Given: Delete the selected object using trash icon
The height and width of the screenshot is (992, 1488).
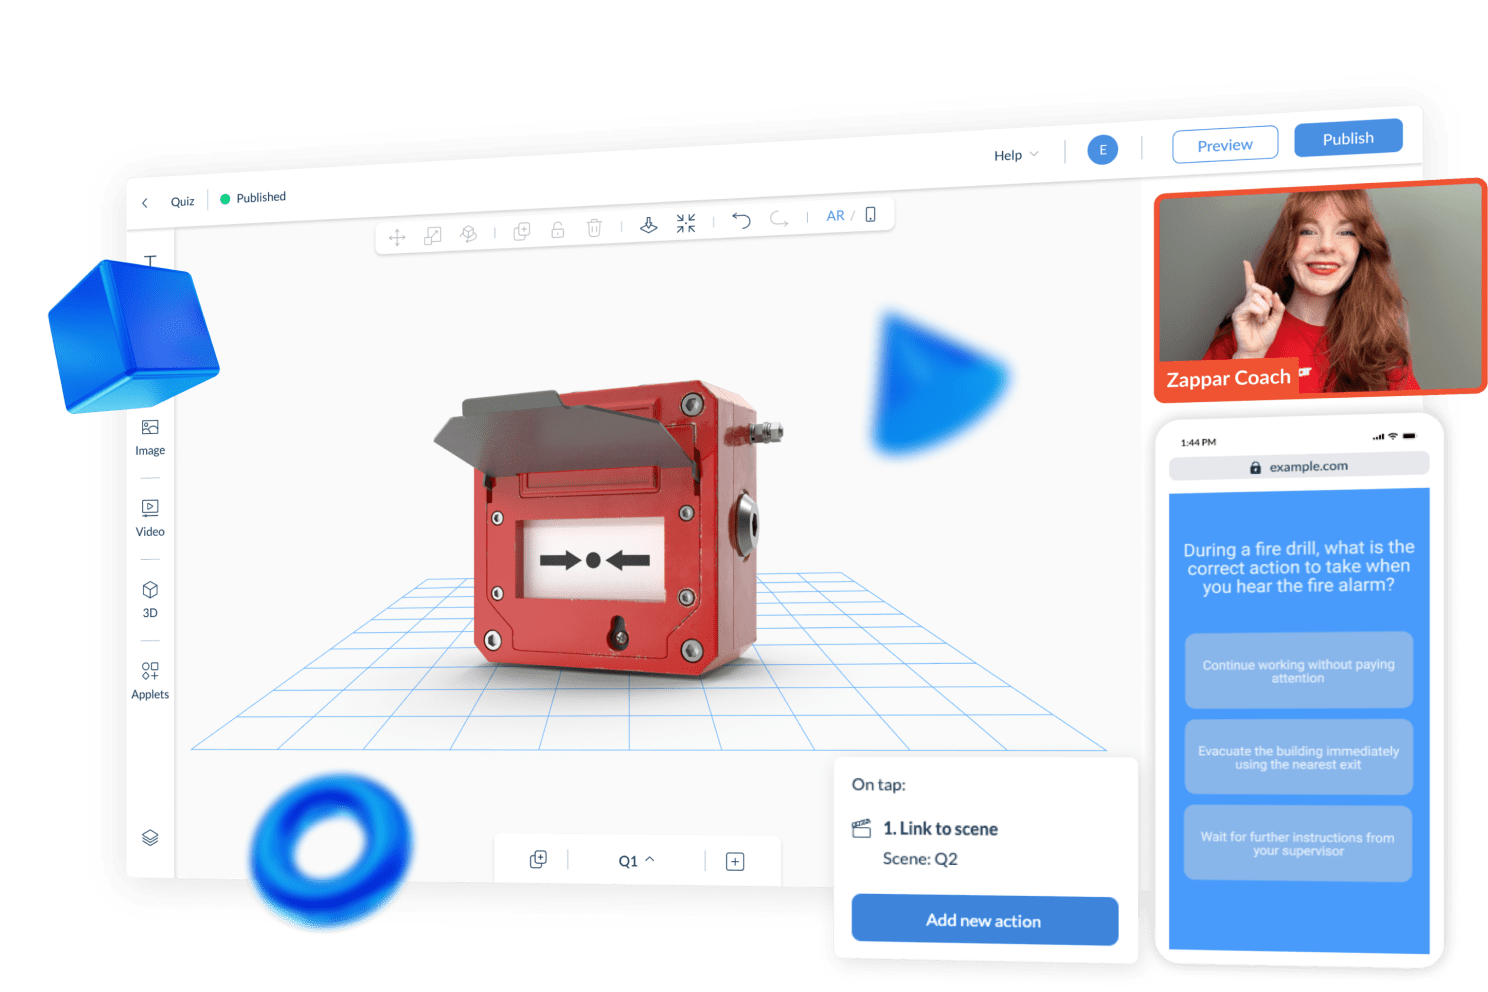Looking at the screenshot, I should point(594,227).
